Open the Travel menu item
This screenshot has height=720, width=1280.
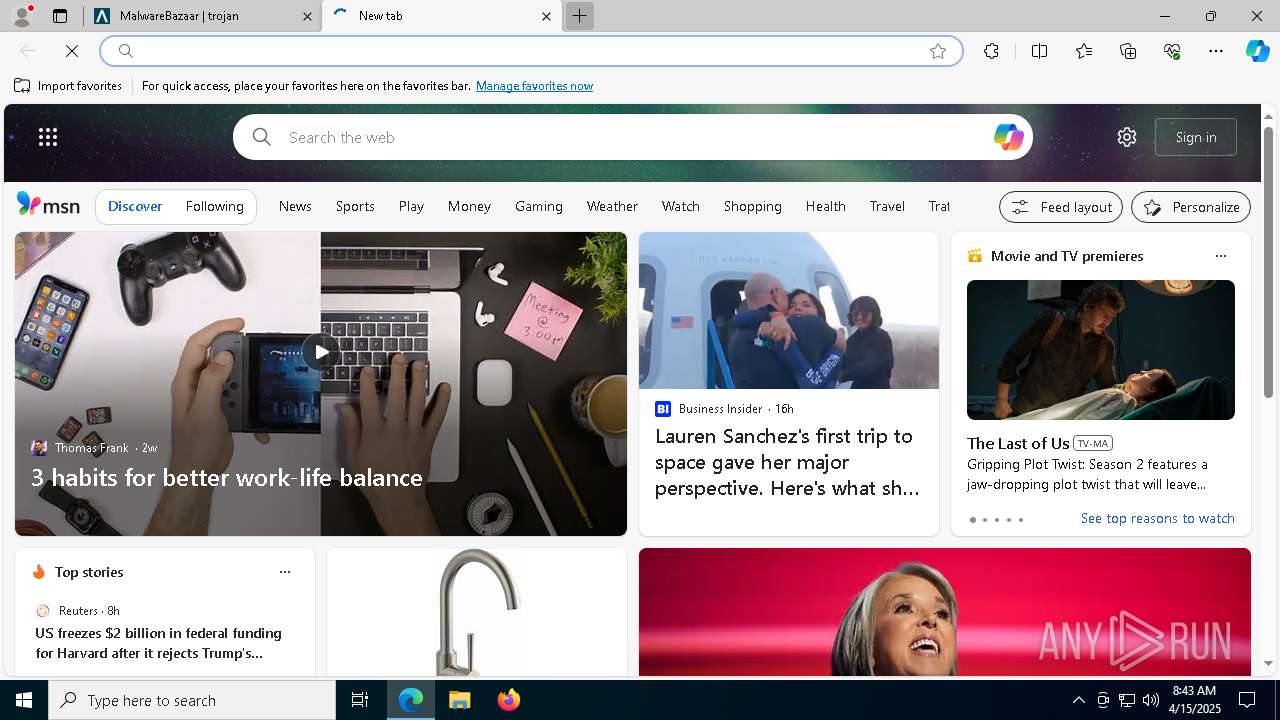tap(887, 206)
